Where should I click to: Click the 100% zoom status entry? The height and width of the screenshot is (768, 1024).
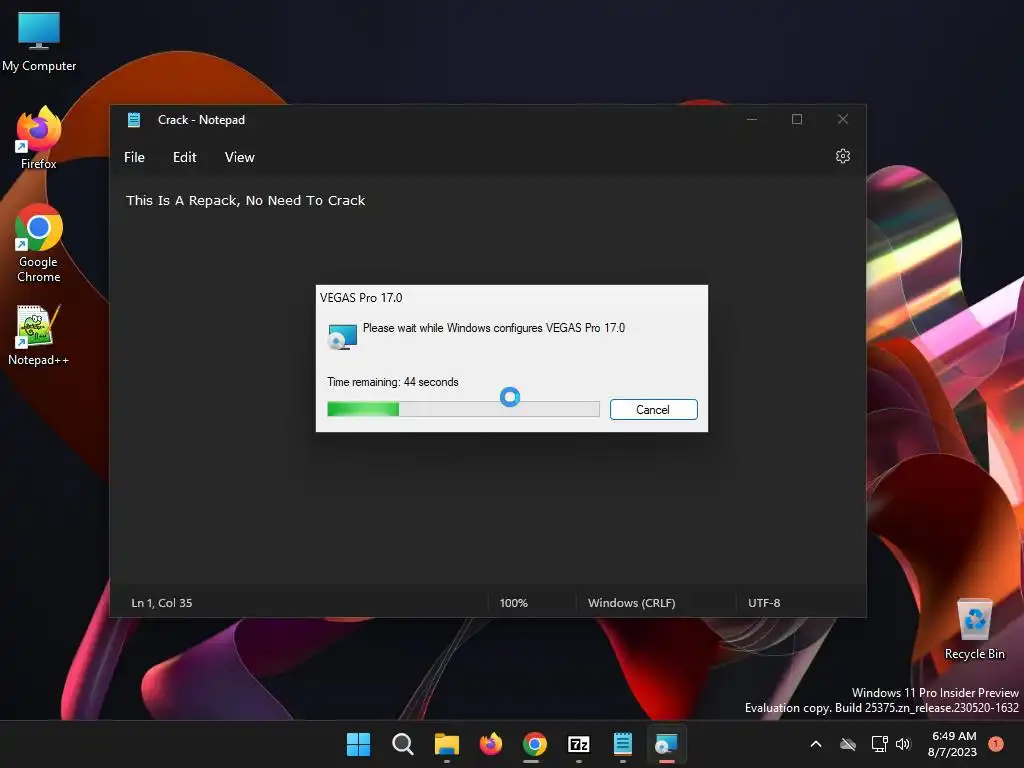[x=513, y=603]
